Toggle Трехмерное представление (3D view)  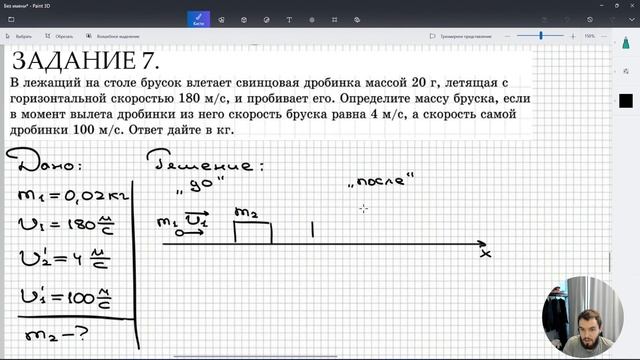(461, 36)
